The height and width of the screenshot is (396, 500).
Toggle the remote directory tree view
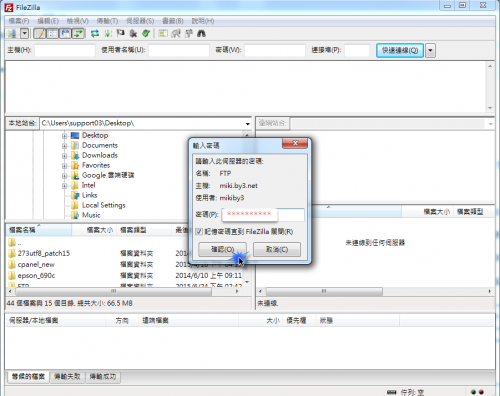click(x=65, y=33)
